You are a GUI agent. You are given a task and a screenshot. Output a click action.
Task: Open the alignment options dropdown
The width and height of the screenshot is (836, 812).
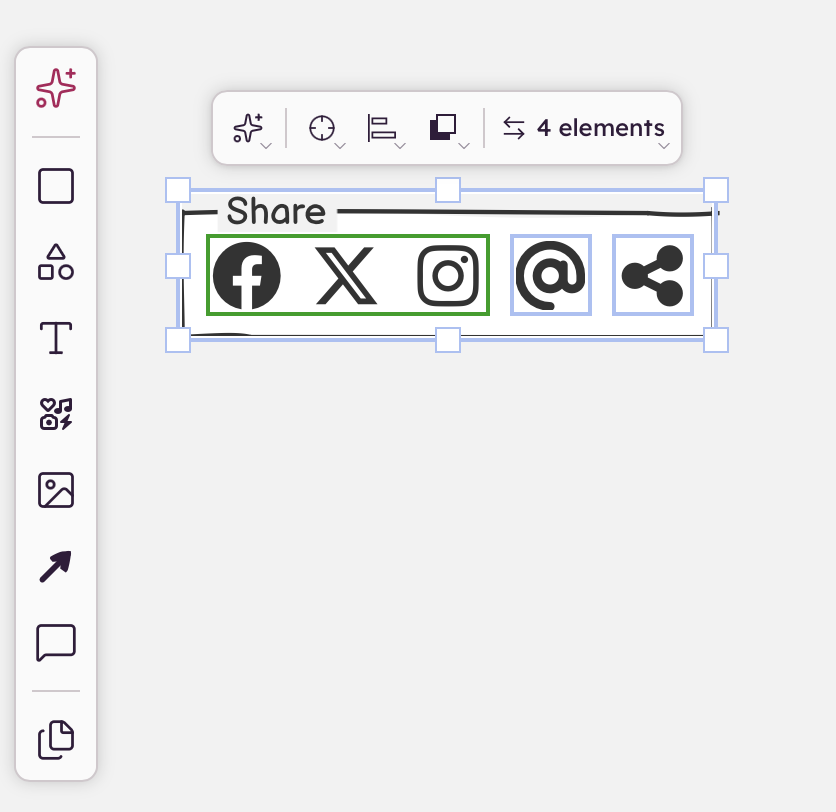386,128
